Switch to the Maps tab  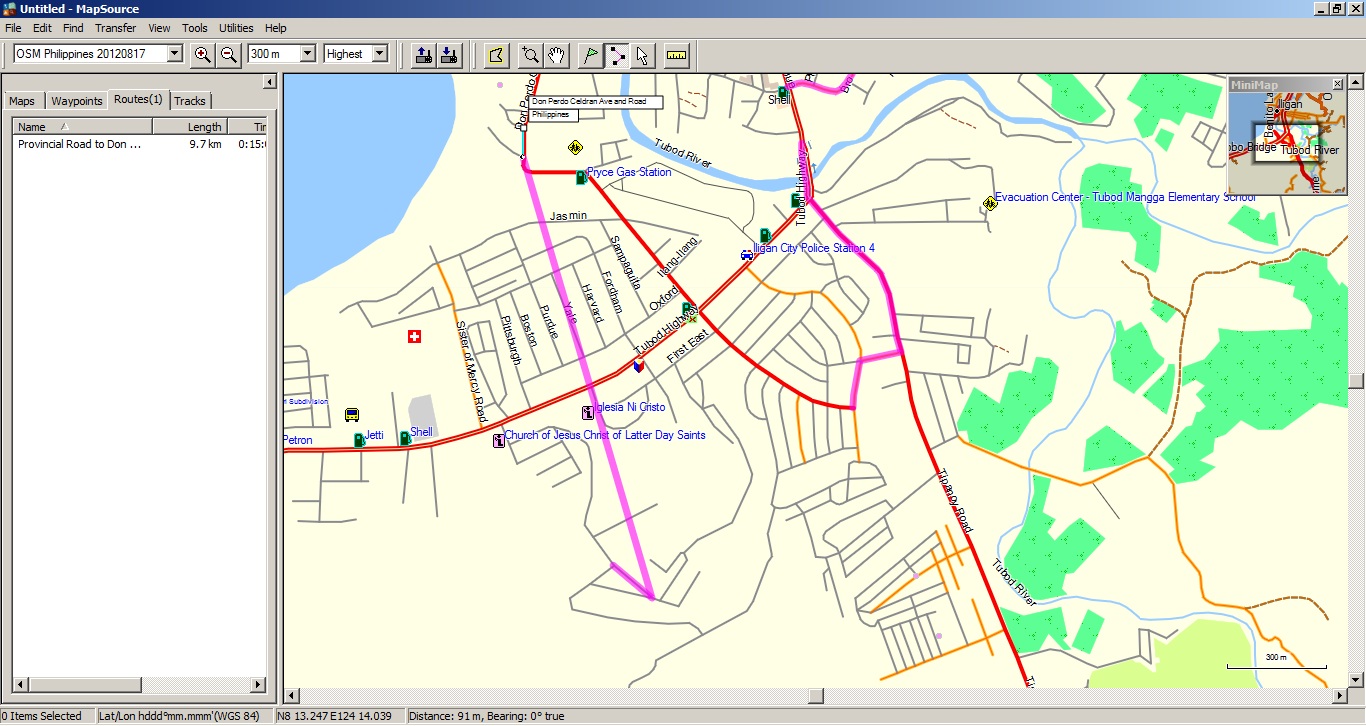click(x=22, y=101)
